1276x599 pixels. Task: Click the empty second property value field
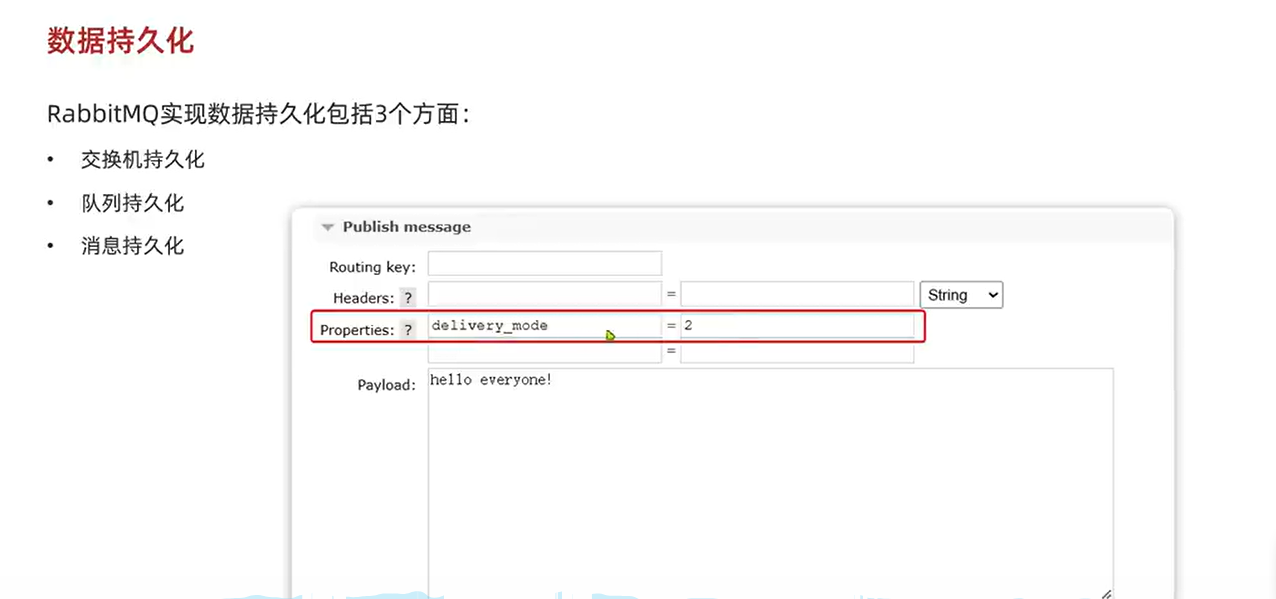(797, 353)
